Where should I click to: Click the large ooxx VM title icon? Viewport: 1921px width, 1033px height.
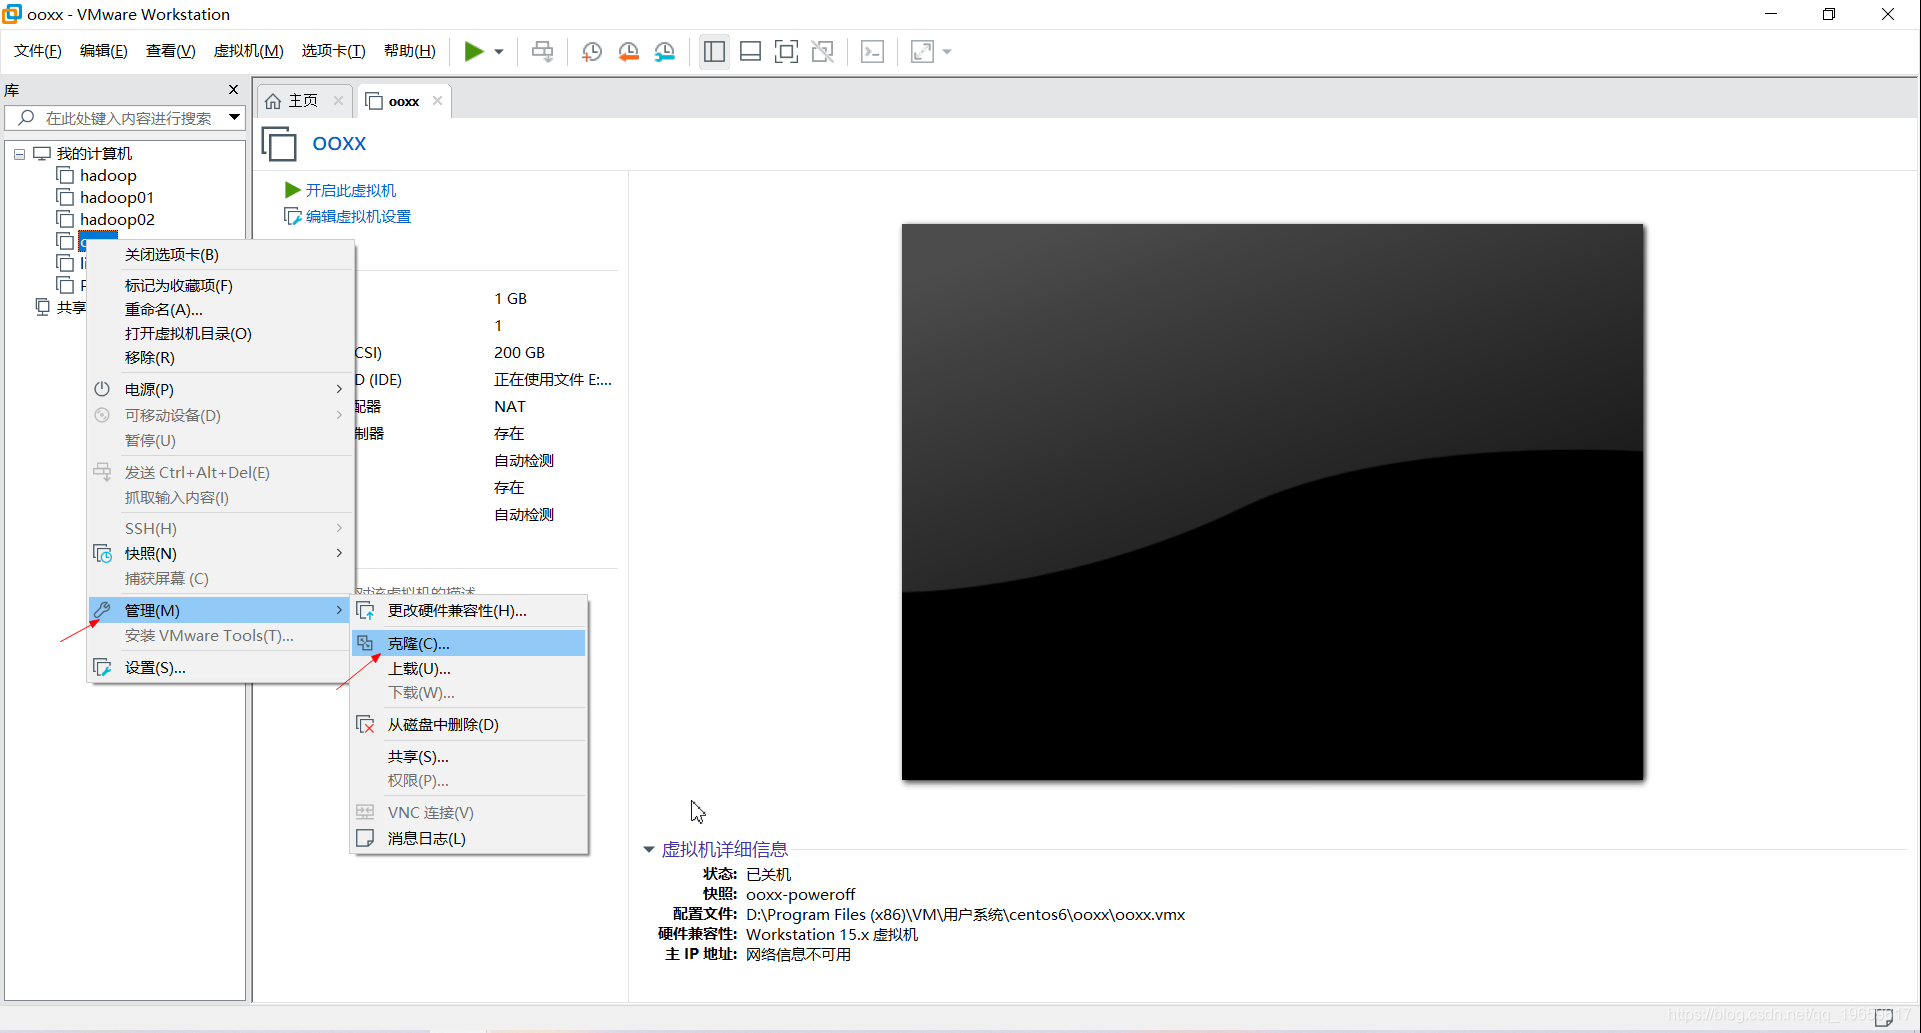pyautogui.click(x=279, y=144)
